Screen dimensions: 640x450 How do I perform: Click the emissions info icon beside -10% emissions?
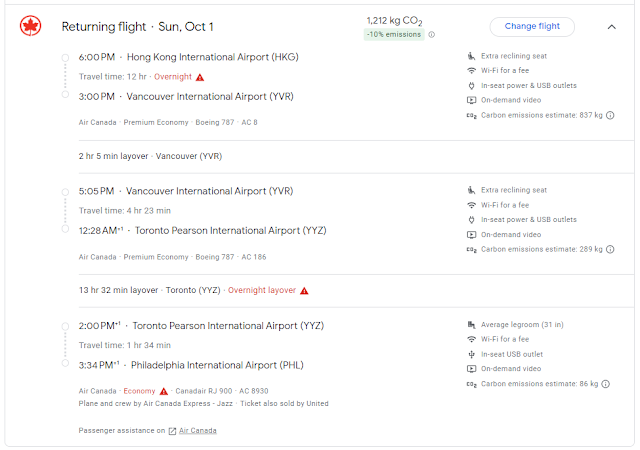click(432, 34)
